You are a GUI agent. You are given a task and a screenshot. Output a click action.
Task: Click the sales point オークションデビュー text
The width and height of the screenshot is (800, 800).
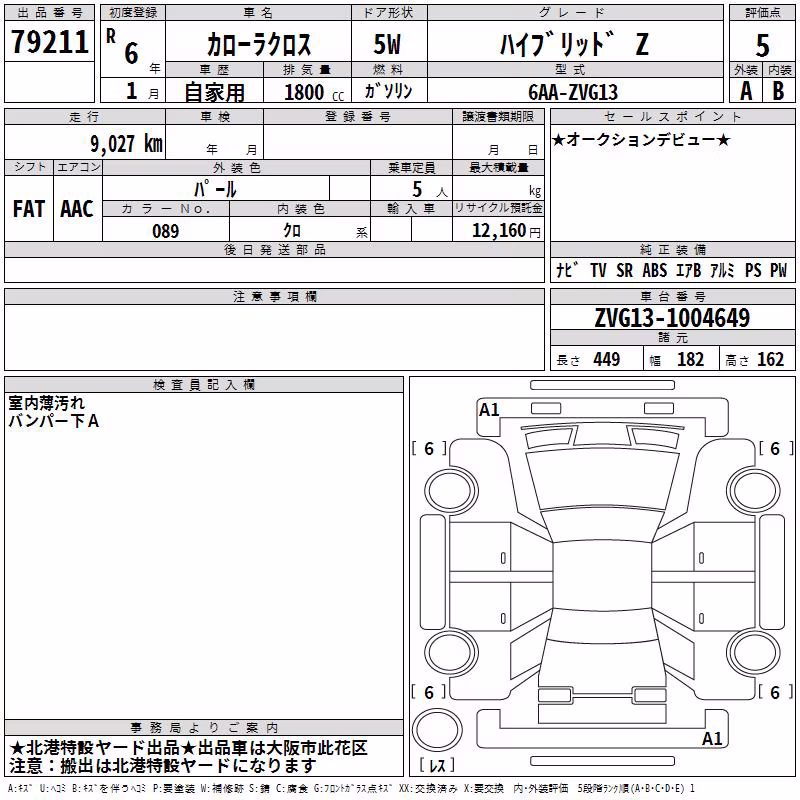pos(641,140)
